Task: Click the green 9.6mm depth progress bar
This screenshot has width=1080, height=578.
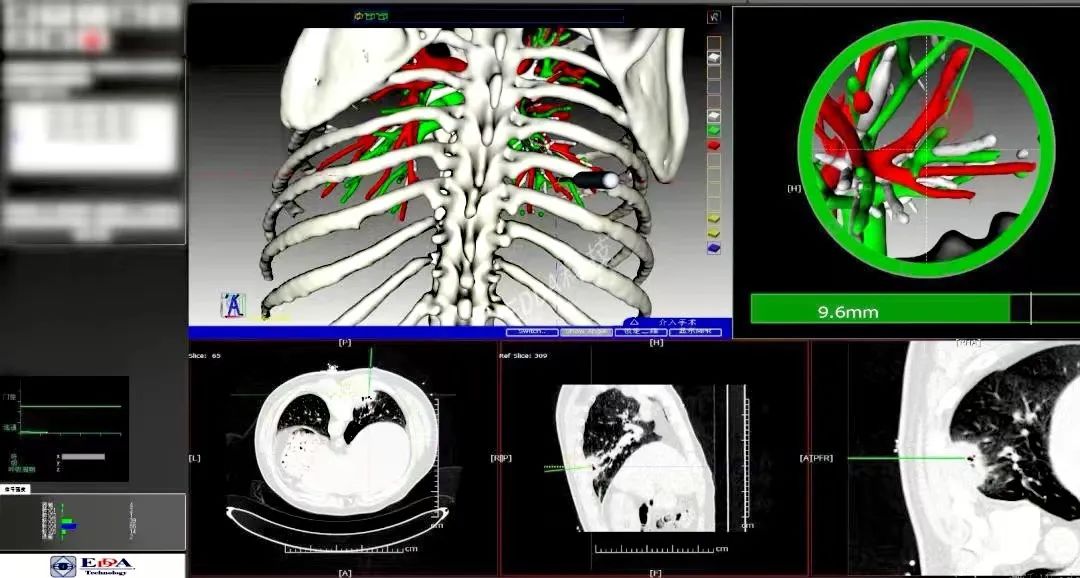Action: [x=880, y=309]
